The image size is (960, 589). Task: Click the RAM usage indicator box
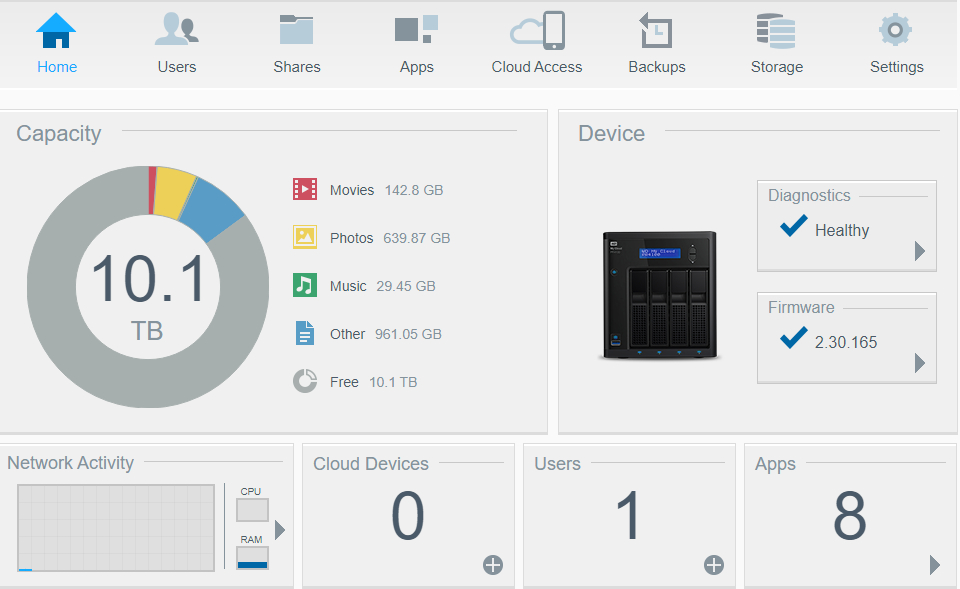point(252,558)
